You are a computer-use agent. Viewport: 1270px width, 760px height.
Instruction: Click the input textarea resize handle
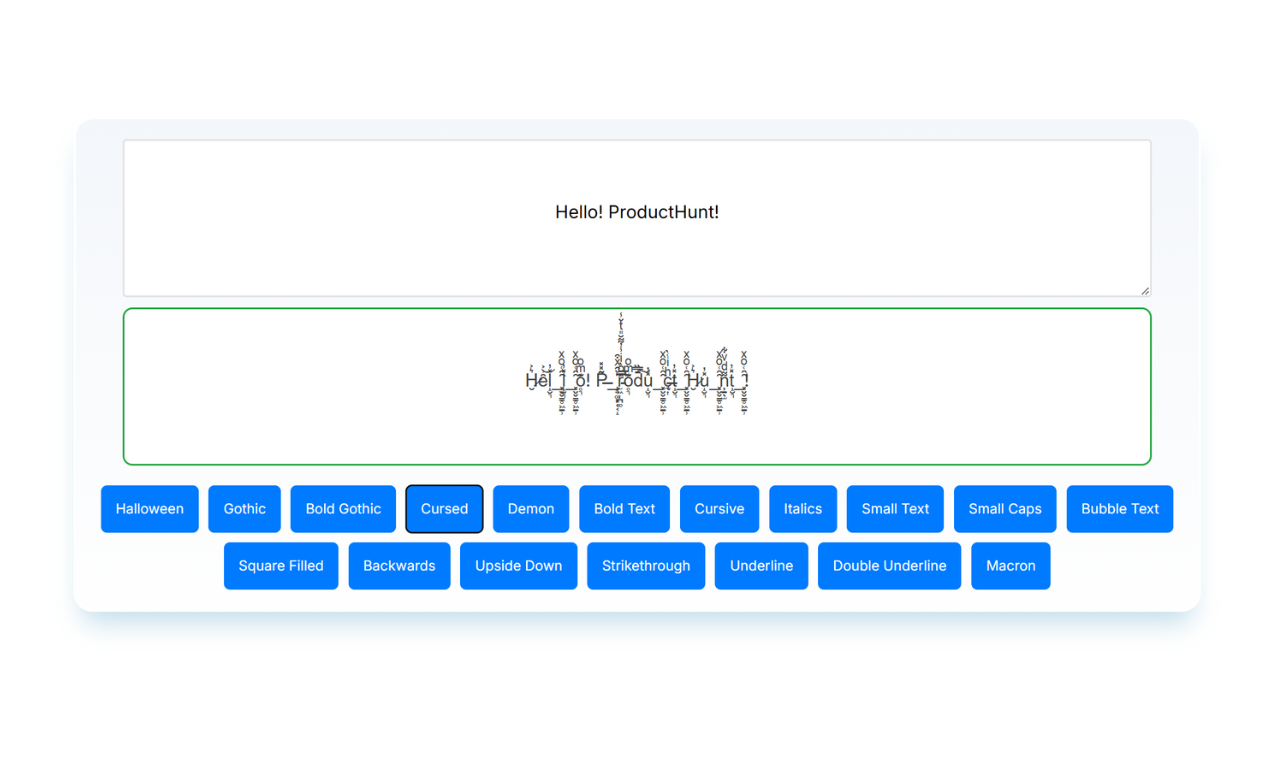(x=1145, y=290)
